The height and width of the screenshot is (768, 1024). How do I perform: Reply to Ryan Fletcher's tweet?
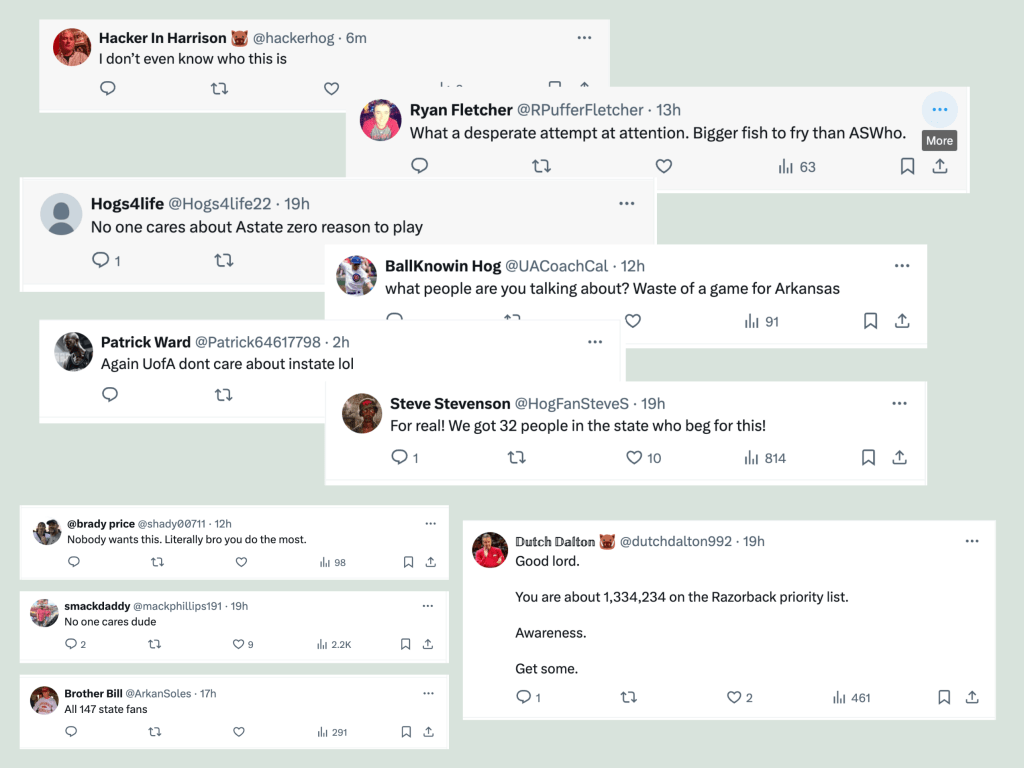click(x=420, y=166)
